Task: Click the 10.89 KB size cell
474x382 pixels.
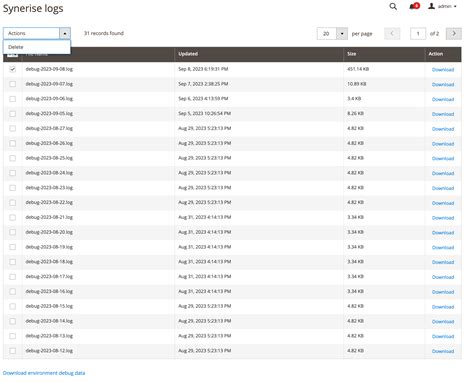Action: 357,84
